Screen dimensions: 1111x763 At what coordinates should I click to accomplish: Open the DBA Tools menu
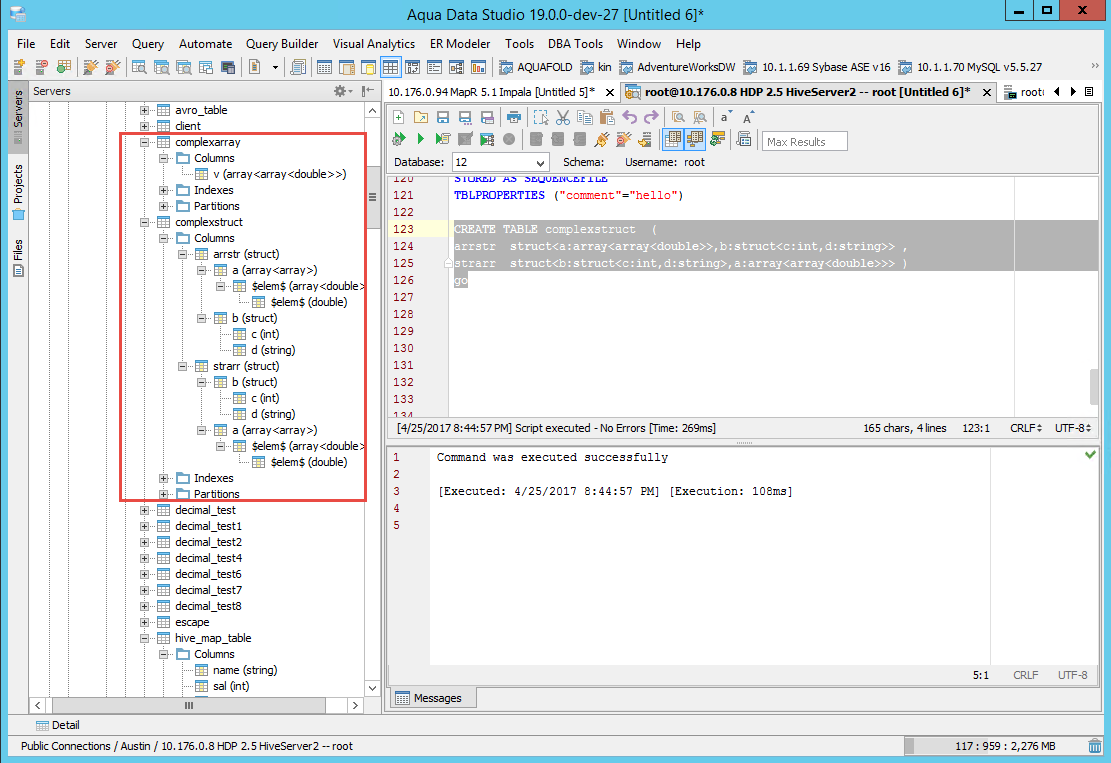[x=575, y=44]
